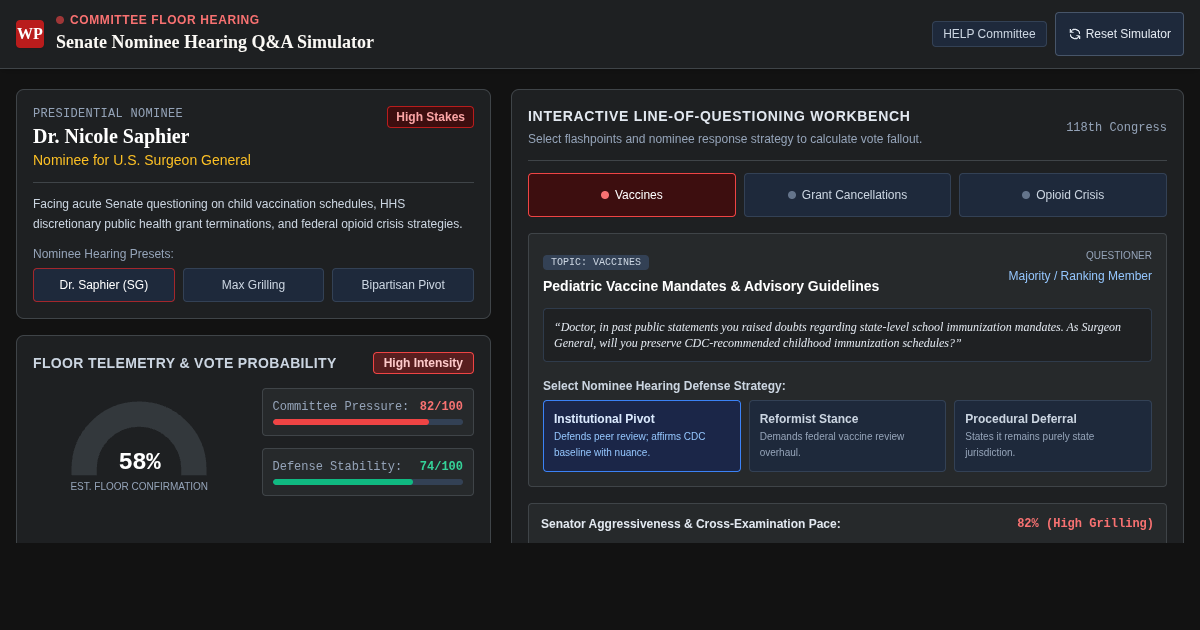Reset the simulator

[1119, 34]
